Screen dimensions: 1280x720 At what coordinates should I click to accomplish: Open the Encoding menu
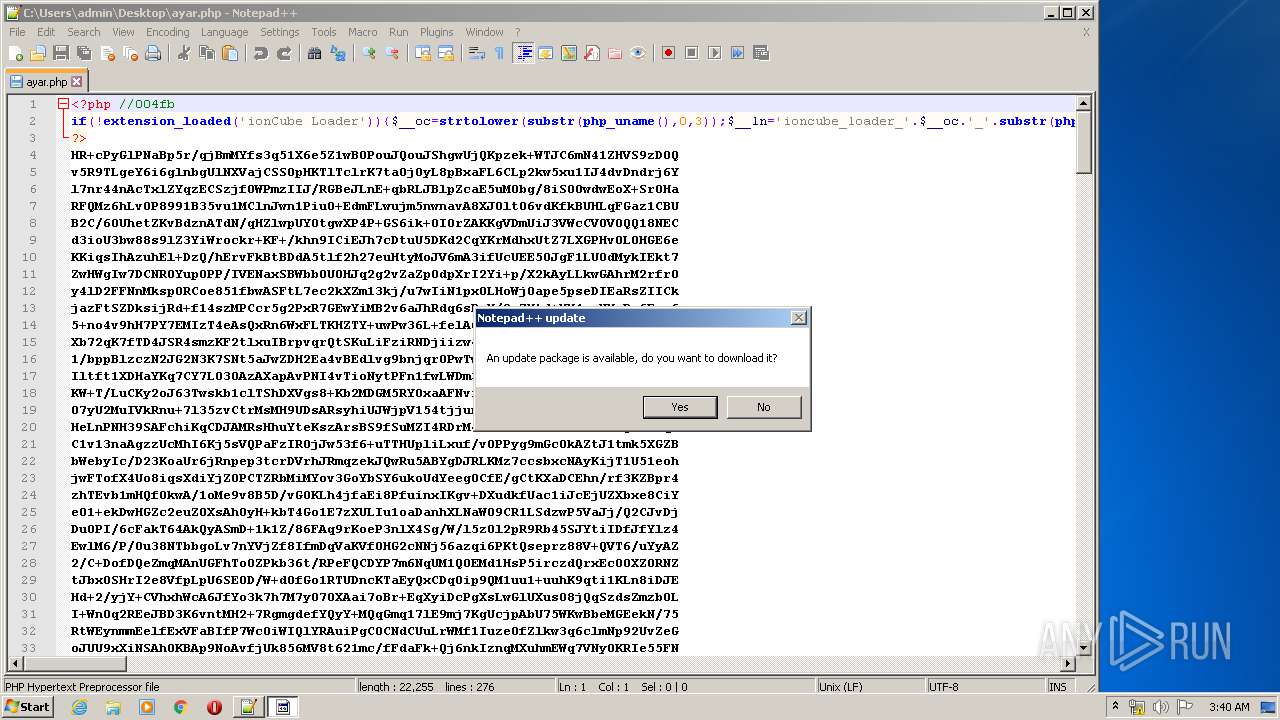tap(167, 32)
